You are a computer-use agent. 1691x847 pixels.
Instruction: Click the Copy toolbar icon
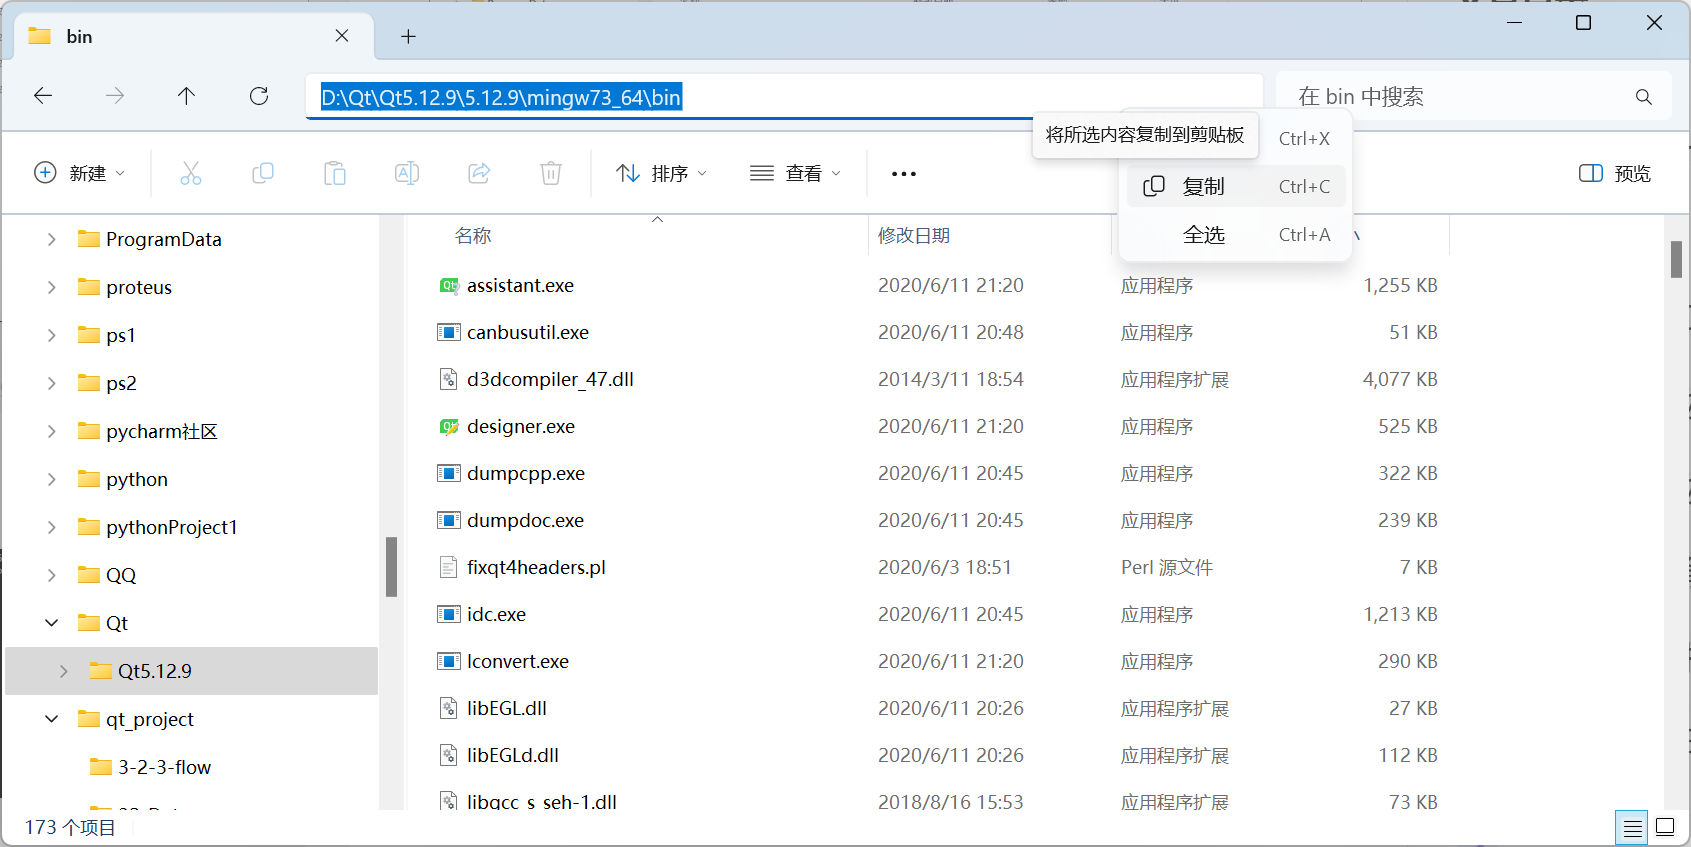coord(263,173)
